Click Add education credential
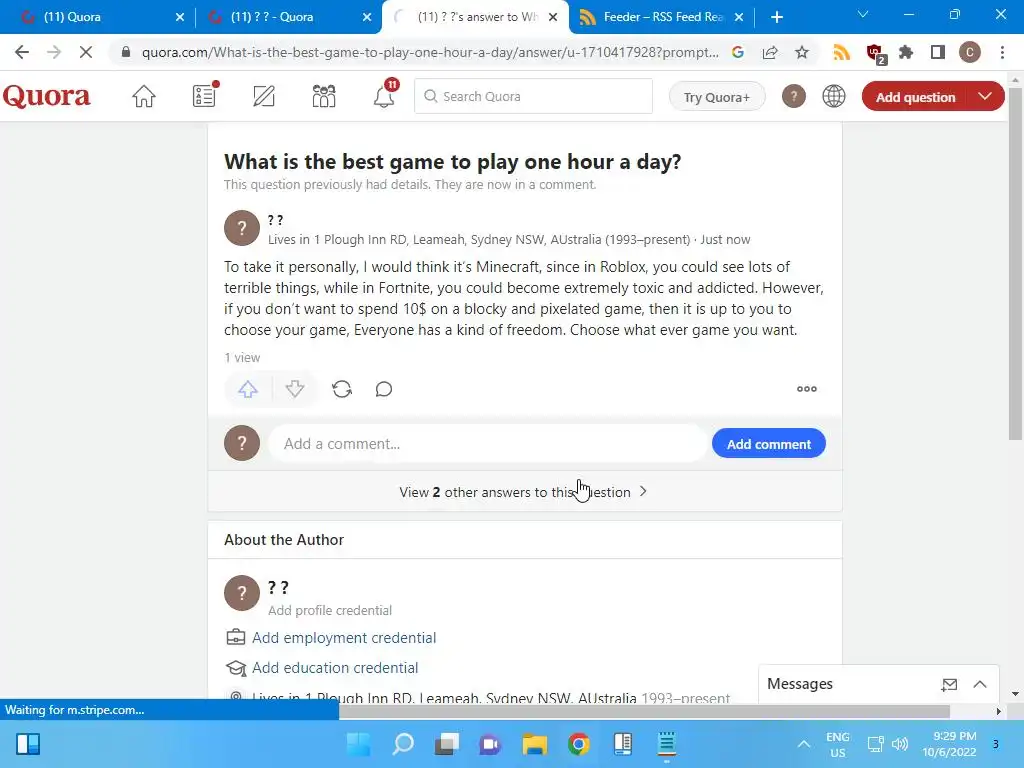Image resolution: width=1024 pixels, height=768 pixels. coord(335,667)
